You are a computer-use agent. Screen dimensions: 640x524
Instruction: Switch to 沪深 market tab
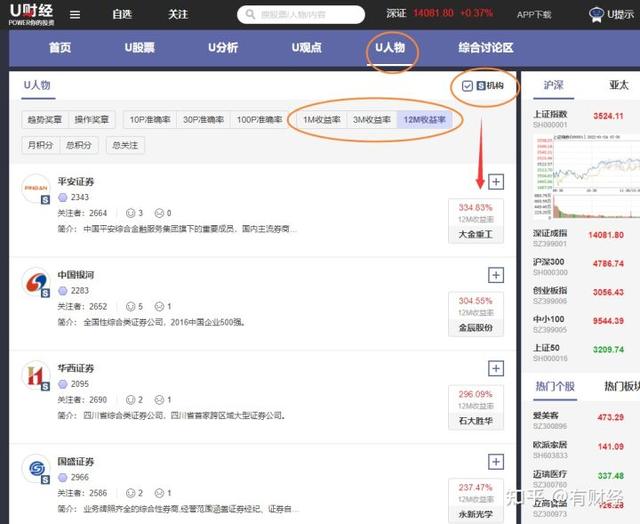pos(553,85)
